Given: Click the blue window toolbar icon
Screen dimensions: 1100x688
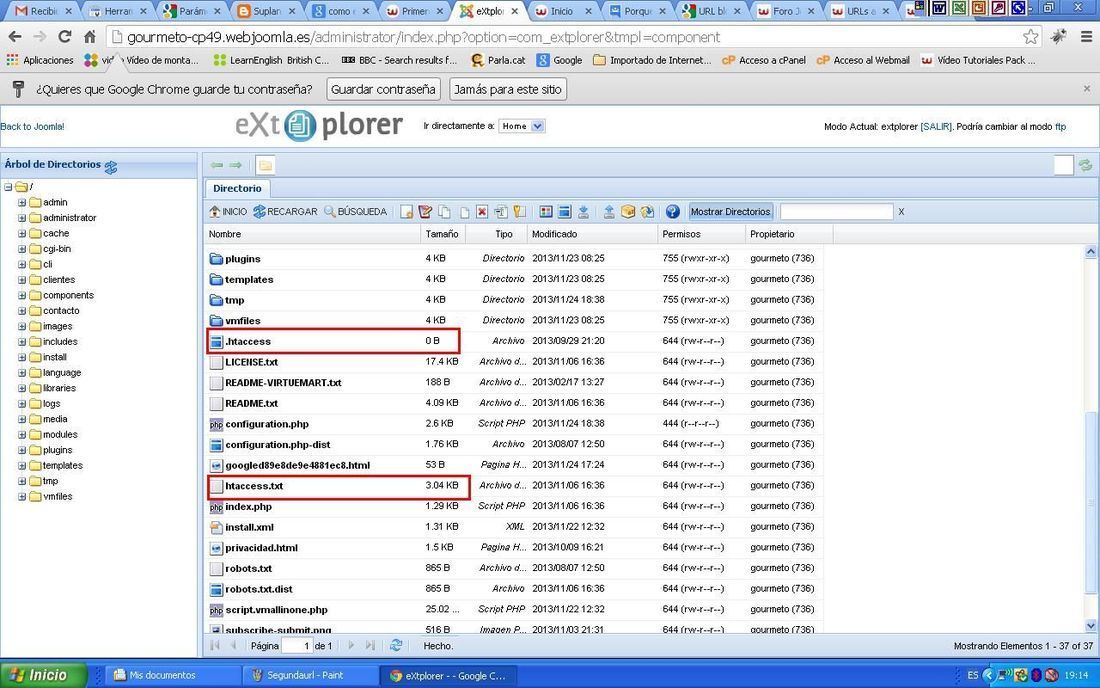Looking at the screenshot, I should pos(564,212).
